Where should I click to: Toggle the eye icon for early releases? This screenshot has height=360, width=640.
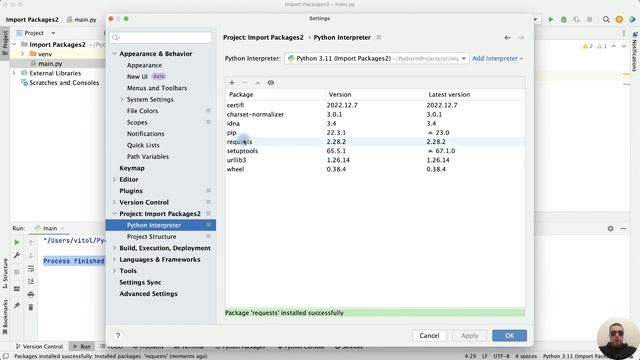pos(271,83)
